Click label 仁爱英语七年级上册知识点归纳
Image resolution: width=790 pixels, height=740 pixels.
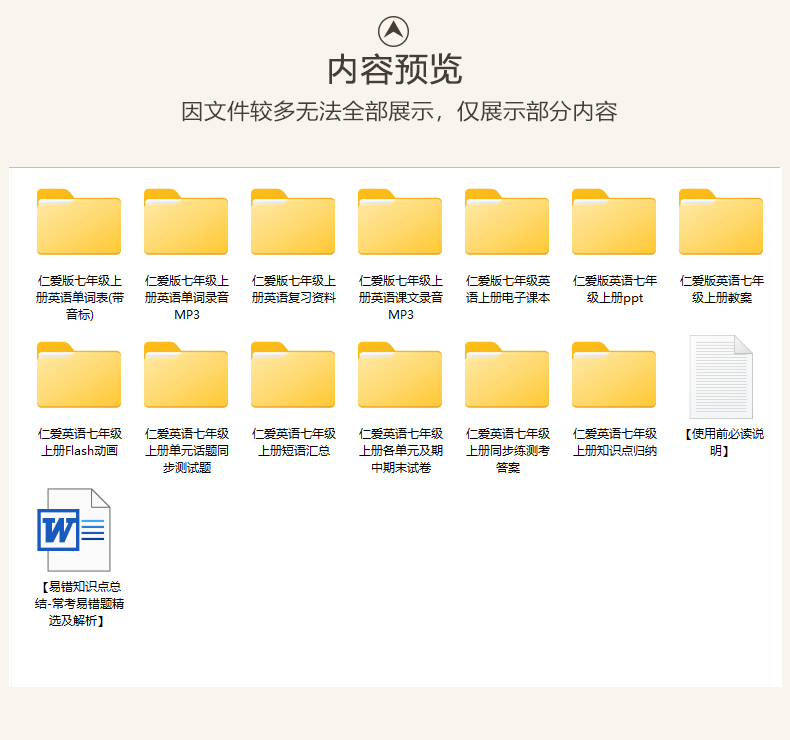tap(615, 442)
